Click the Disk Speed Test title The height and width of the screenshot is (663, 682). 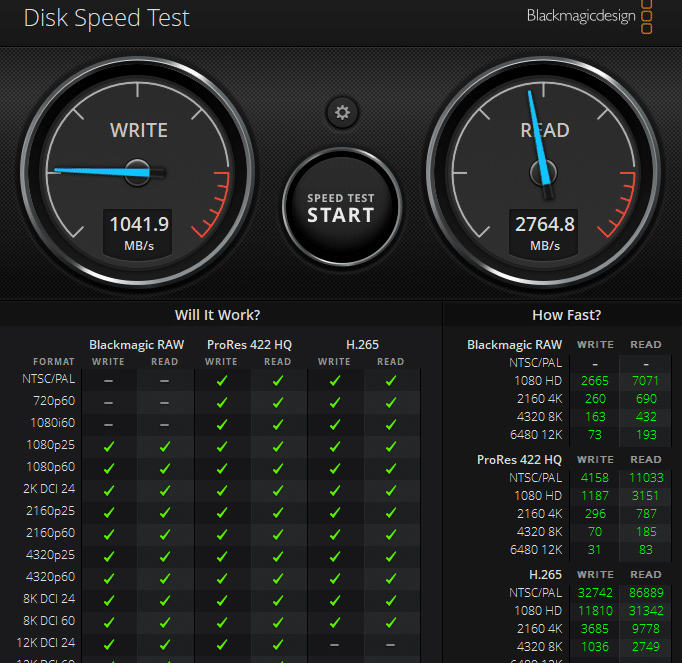(x=107, y=18)
